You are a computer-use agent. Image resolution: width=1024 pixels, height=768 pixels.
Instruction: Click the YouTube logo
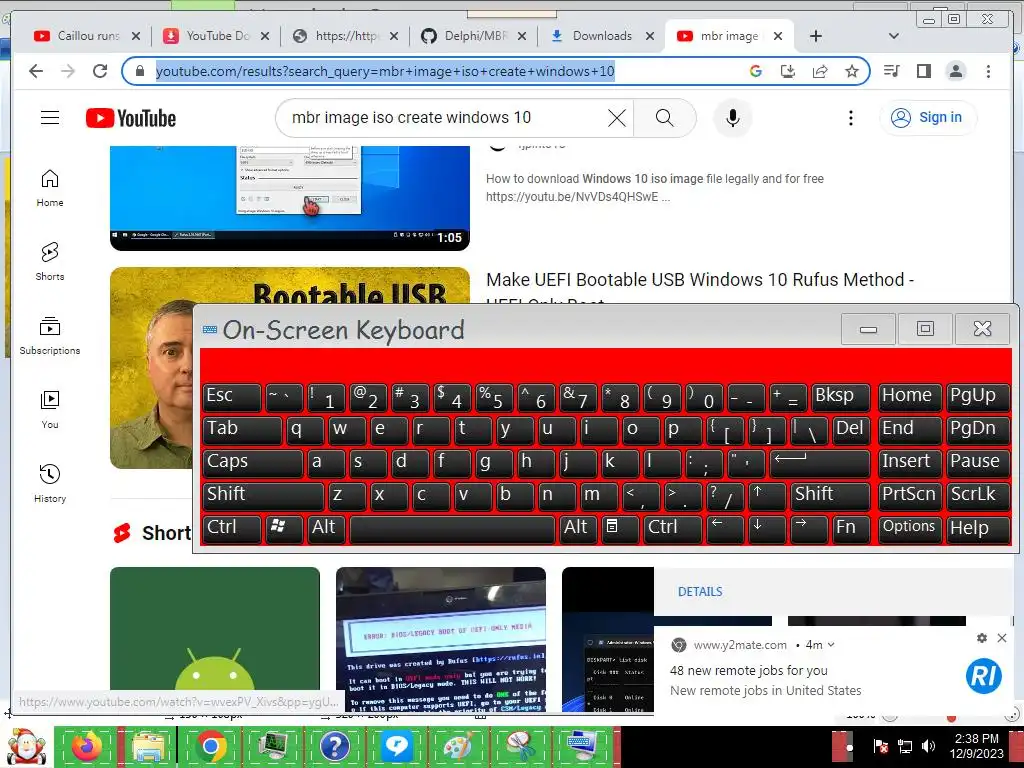click(x=131, y=118)
